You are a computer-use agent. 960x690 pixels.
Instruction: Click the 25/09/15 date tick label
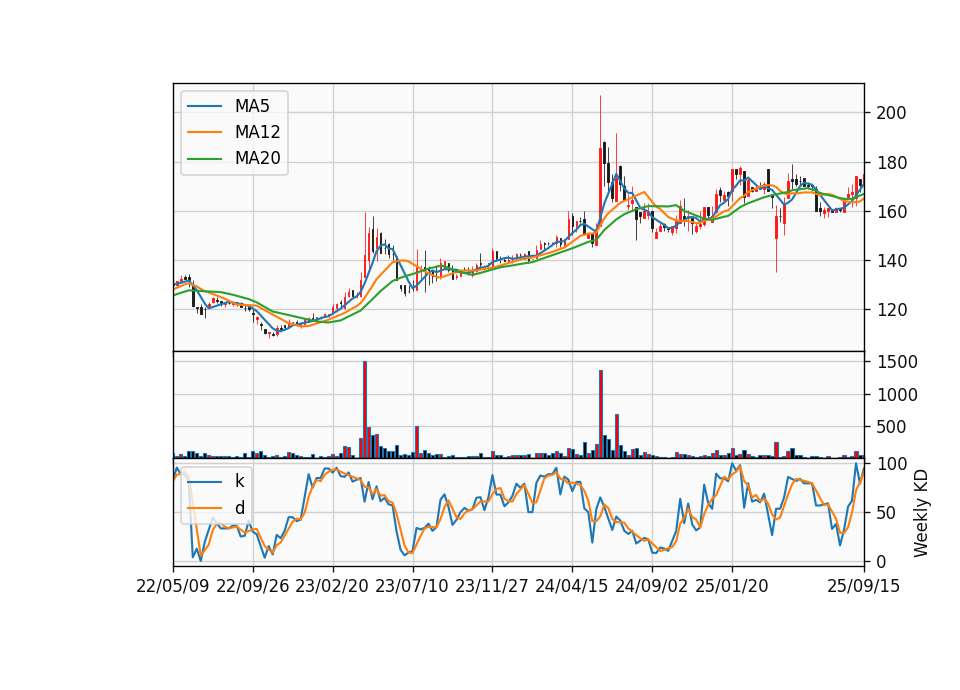(x=864, y=587)
